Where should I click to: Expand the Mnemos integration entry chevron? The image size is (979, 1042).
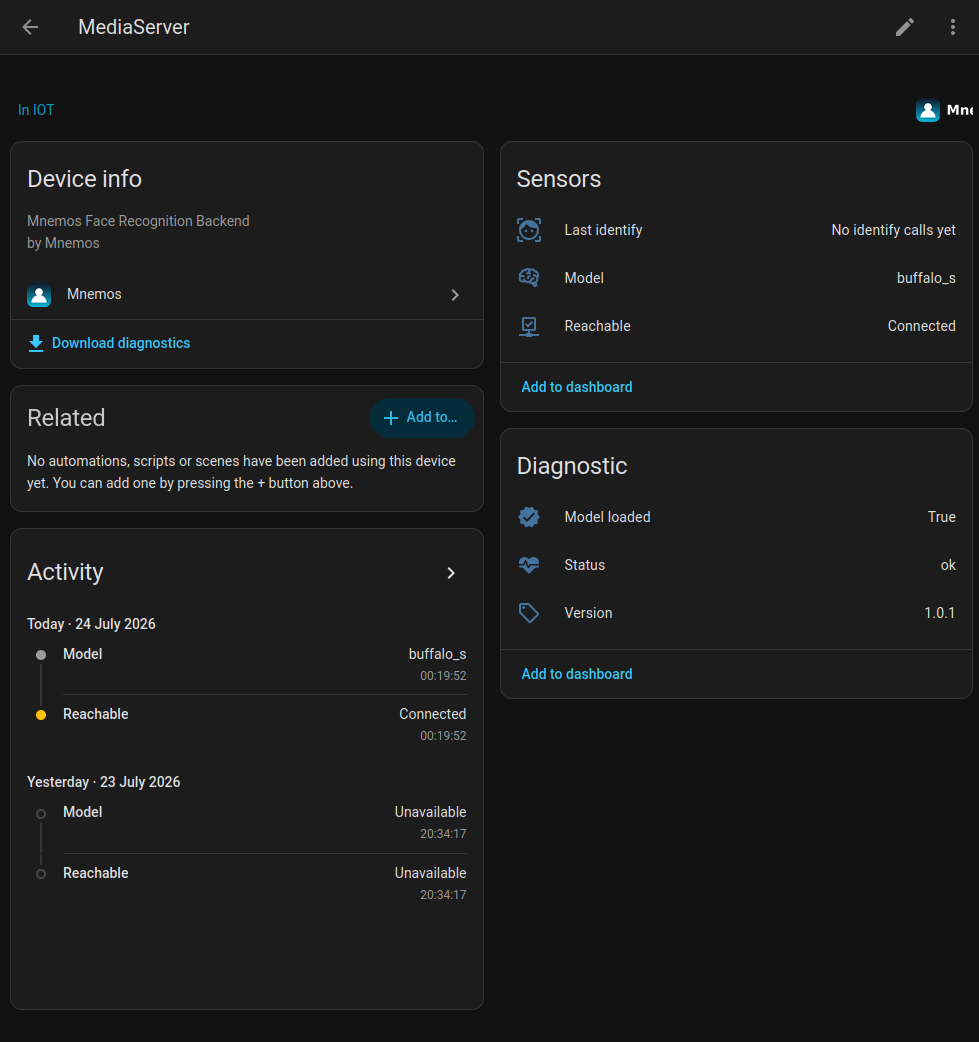click(x=455, y=295)
